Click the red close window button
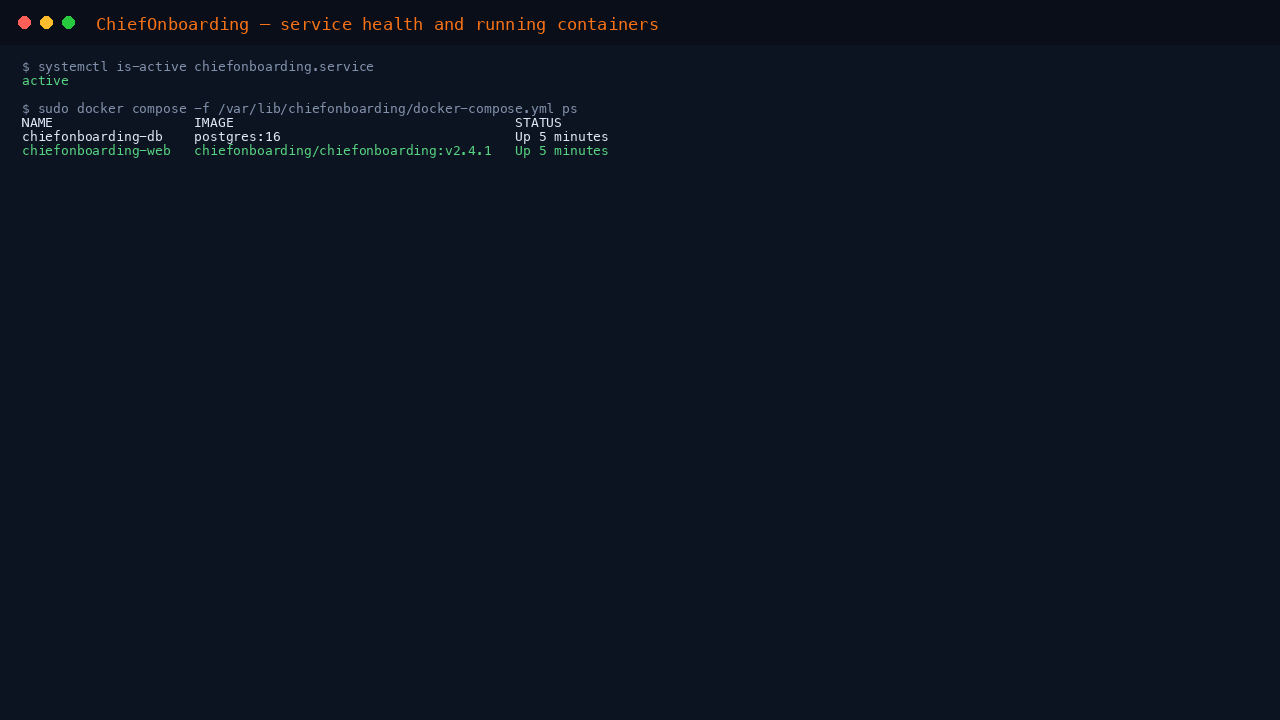Screen dimensions: 1280x720 pyautogui.click(x=24, y=23)
